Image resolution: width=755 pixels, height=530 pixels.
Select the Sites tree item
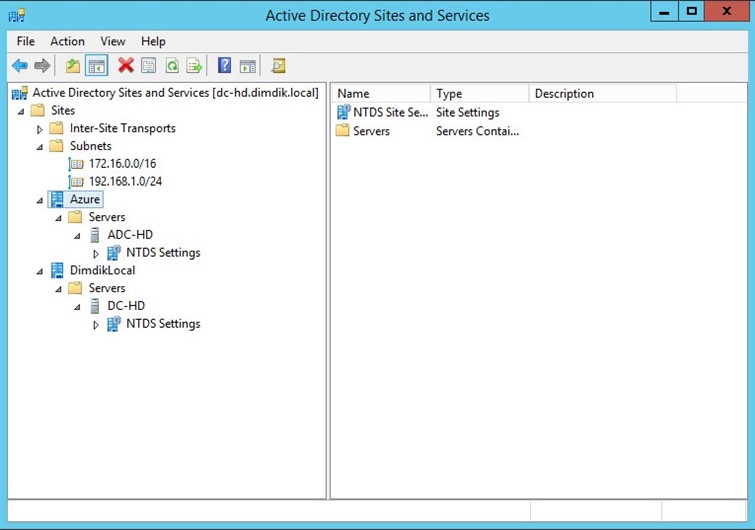[x=63, y=110]
